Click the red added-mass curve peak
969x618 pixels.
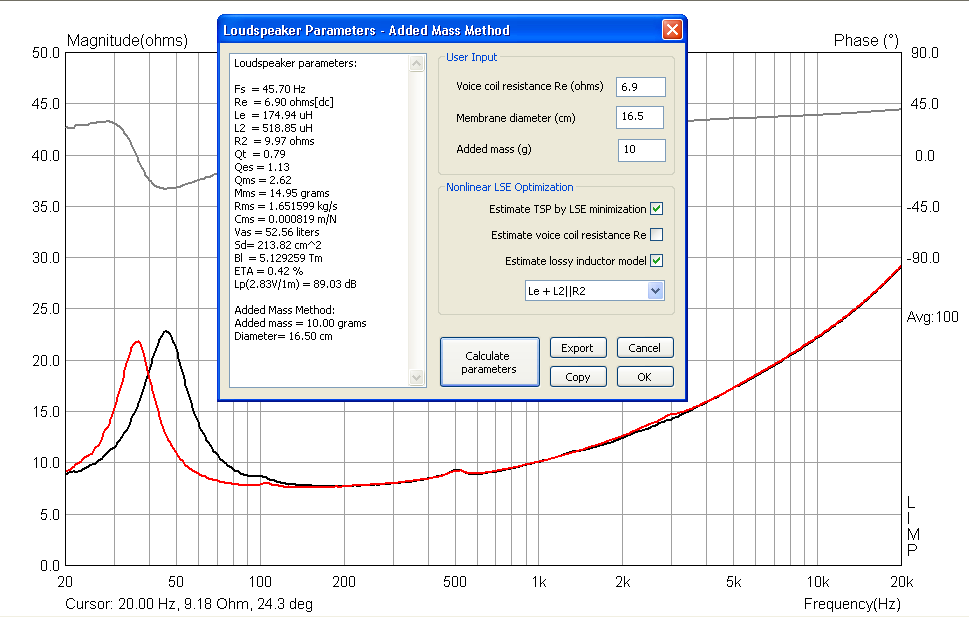pos(137,342)
